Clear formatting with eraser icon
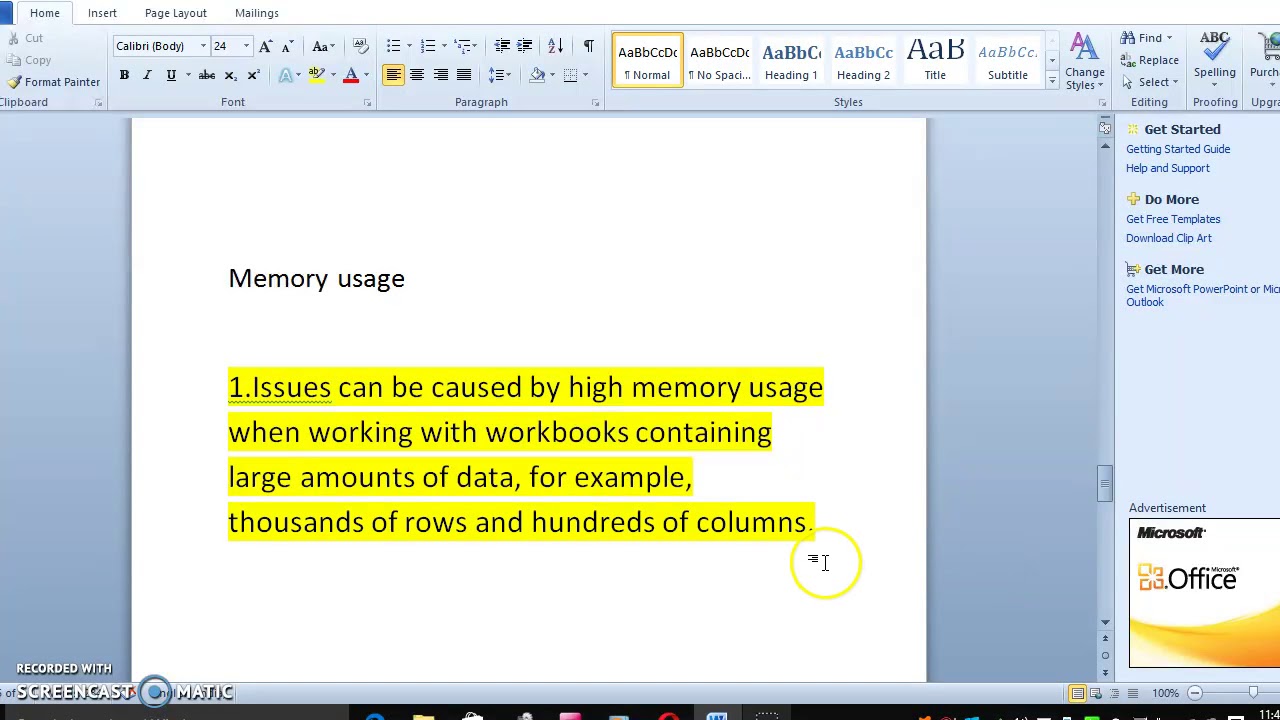This screenshot has width=1280, height=720. (x=361, y=46)
